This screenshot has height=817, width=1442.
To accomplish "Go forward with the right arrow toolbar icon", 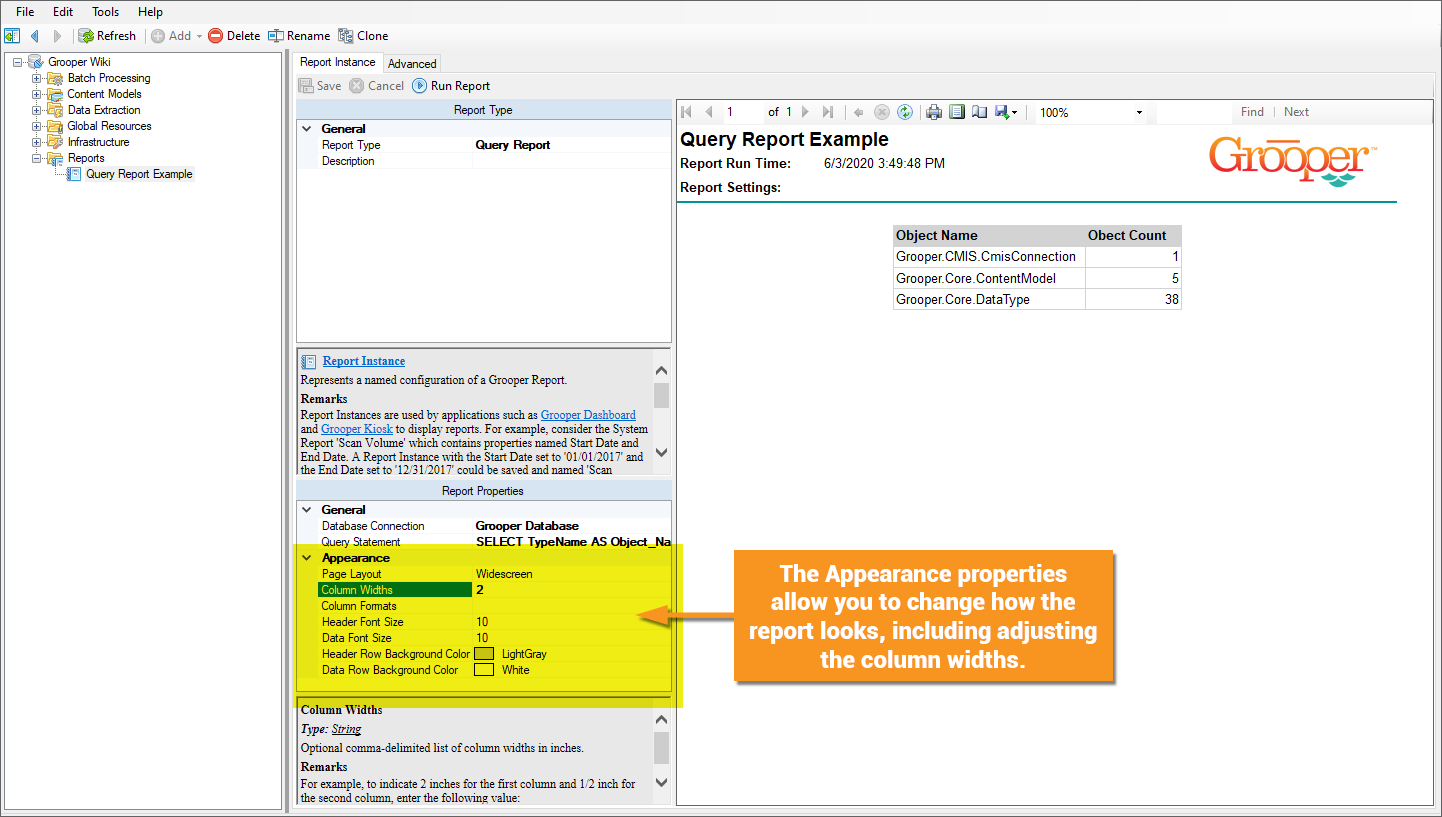I will [x=57, y=36].
